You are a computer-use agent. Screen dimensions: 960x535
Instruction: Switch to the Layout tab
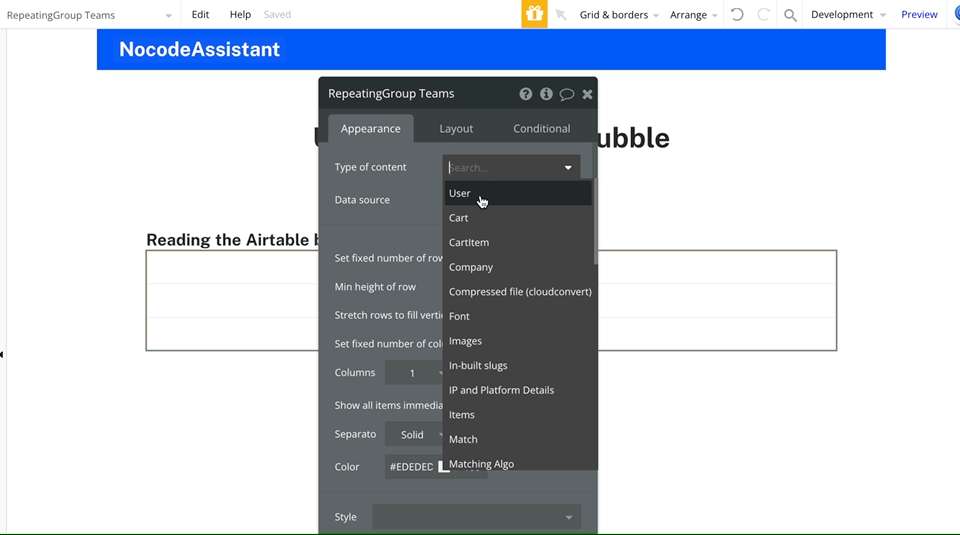pyautogui.click(x=456, y=129)
